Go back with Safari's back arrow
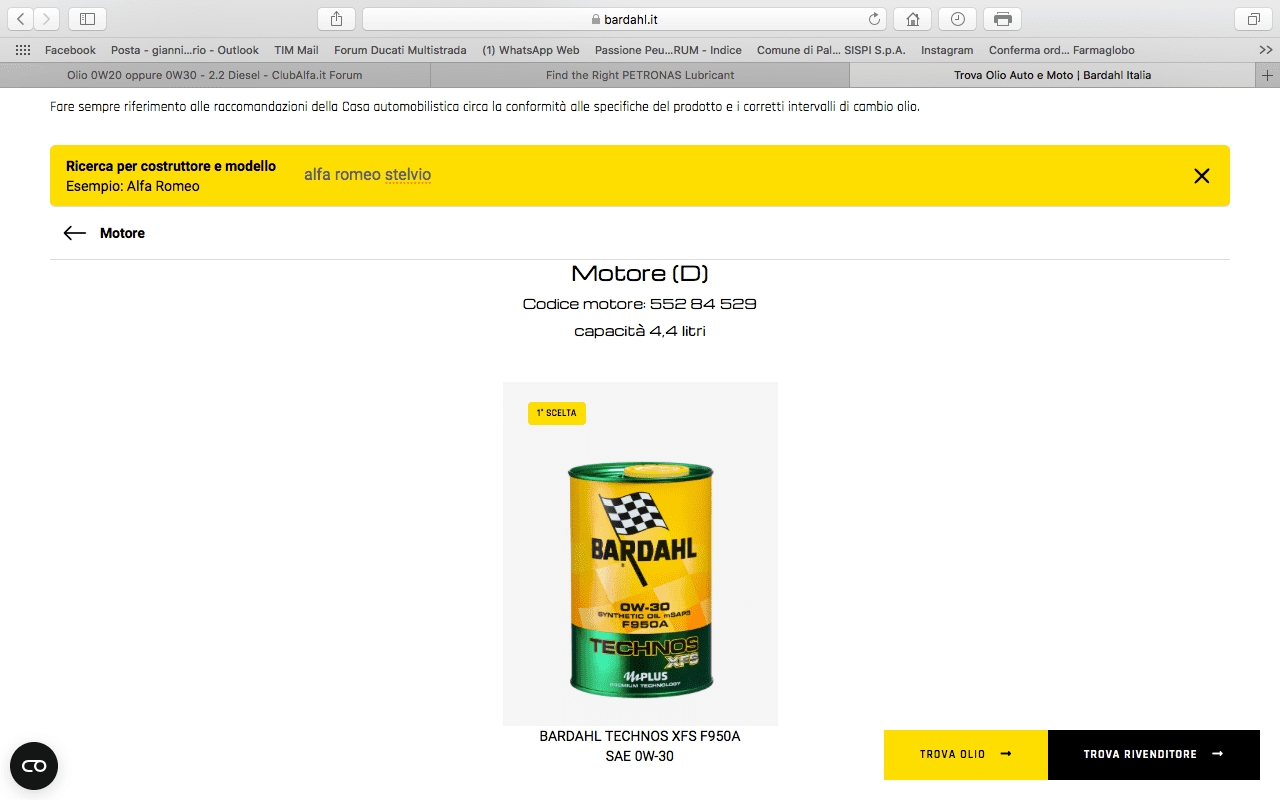The height and width of the screenshot is (800, 1280). (21, 19)
